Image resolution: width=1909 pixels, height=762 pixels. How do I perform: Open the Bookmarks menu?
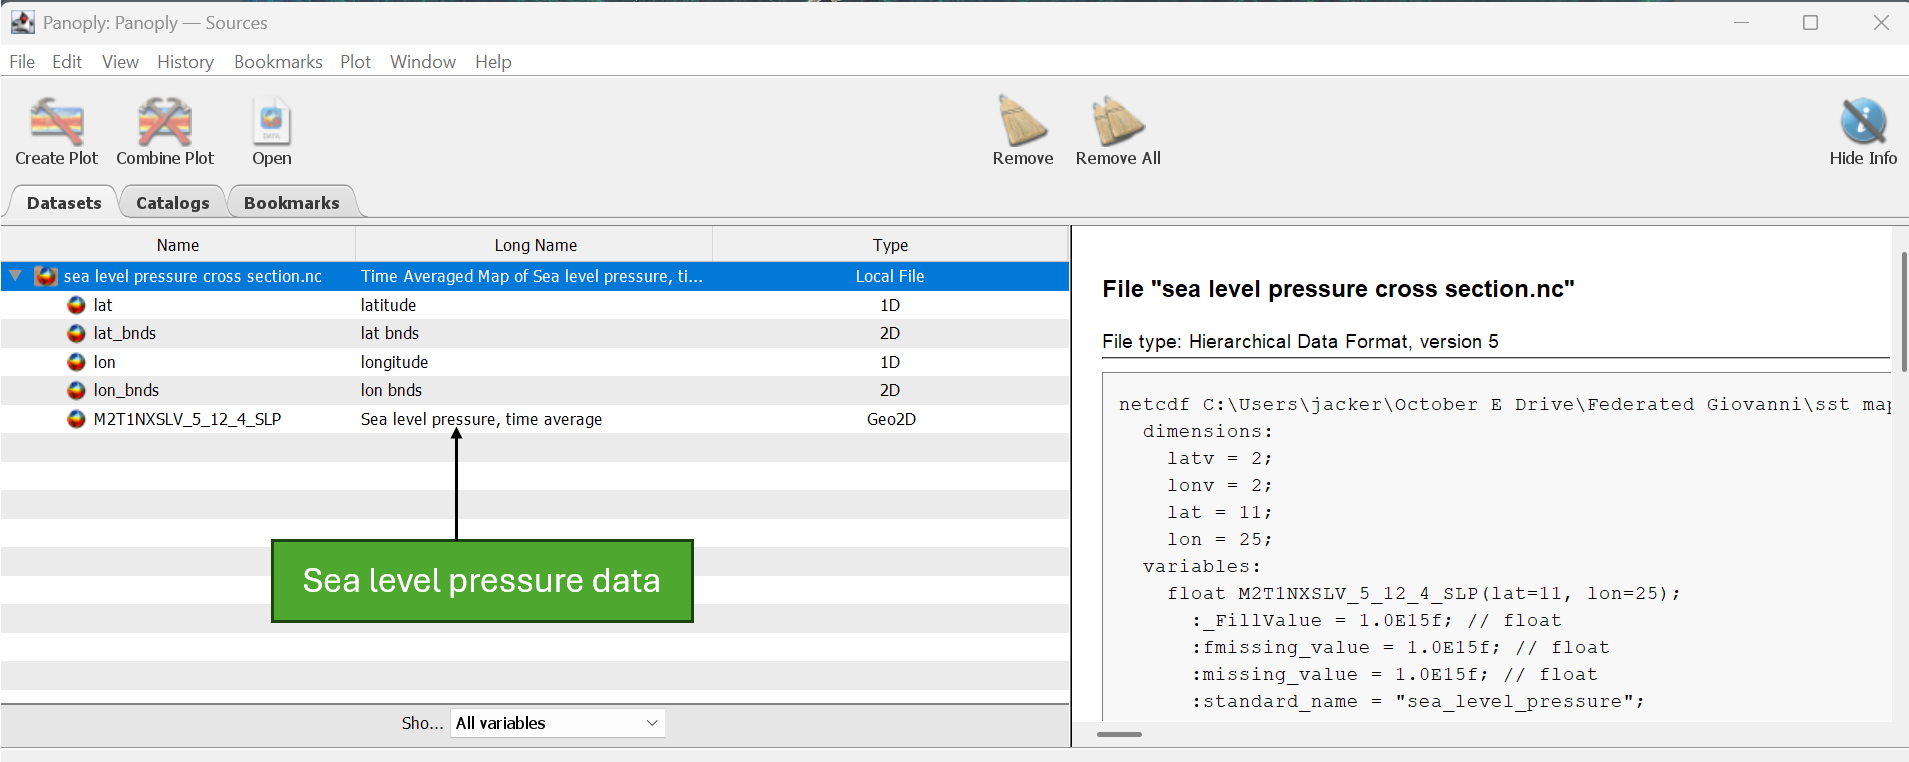pos(278,62)
